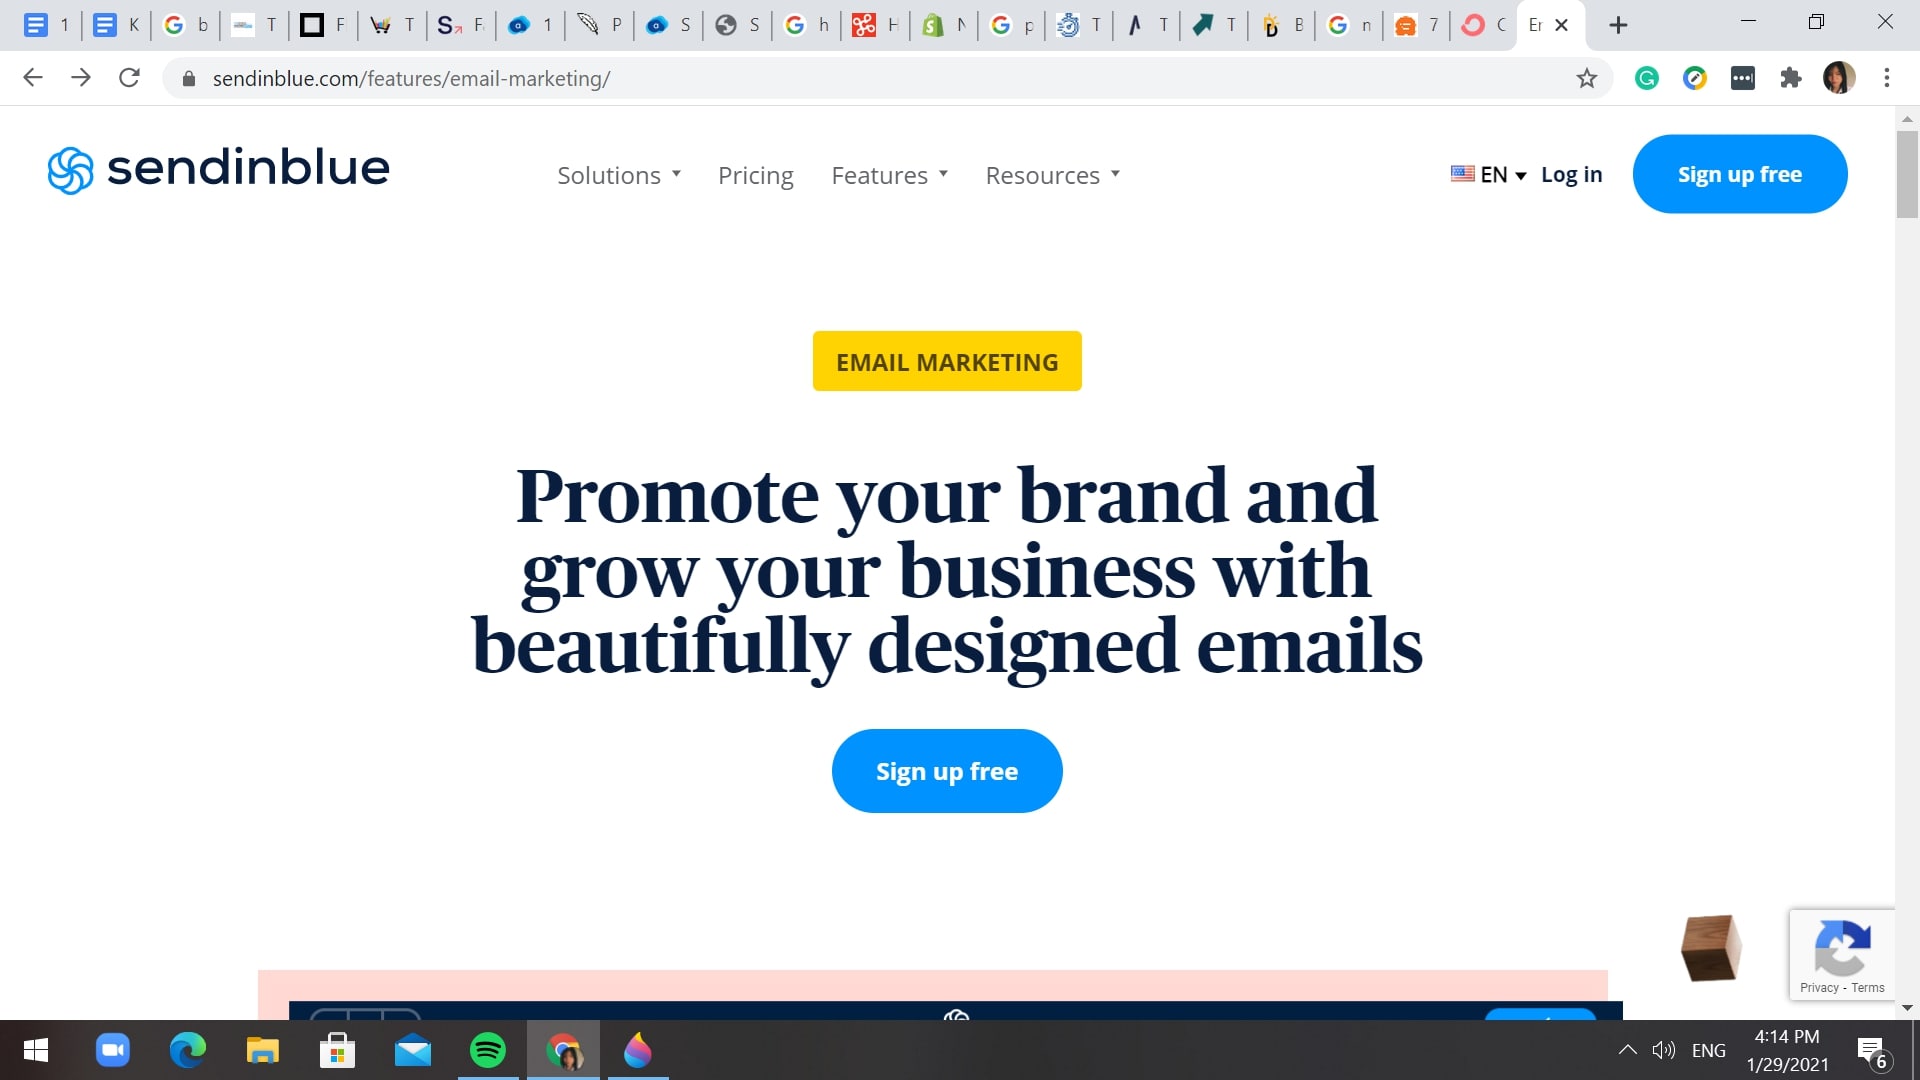Viewport: 1920px width, 1080px height.
Task: Expand the Features navigation dropdown
Action: [x=887, y=173]
